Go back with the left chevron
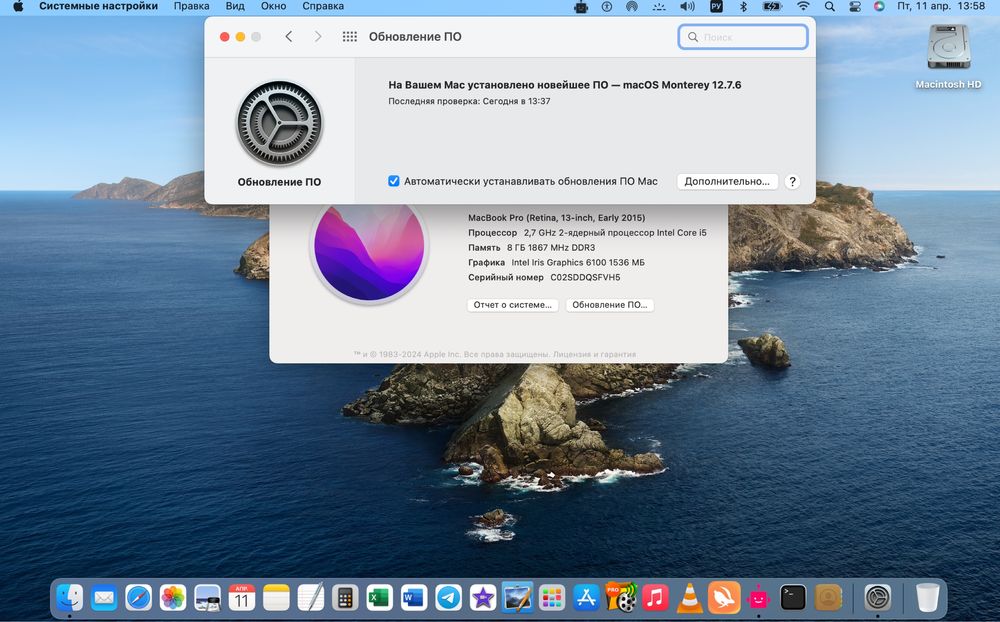This screenshot has height=622, width=1000. coord(289,36)
